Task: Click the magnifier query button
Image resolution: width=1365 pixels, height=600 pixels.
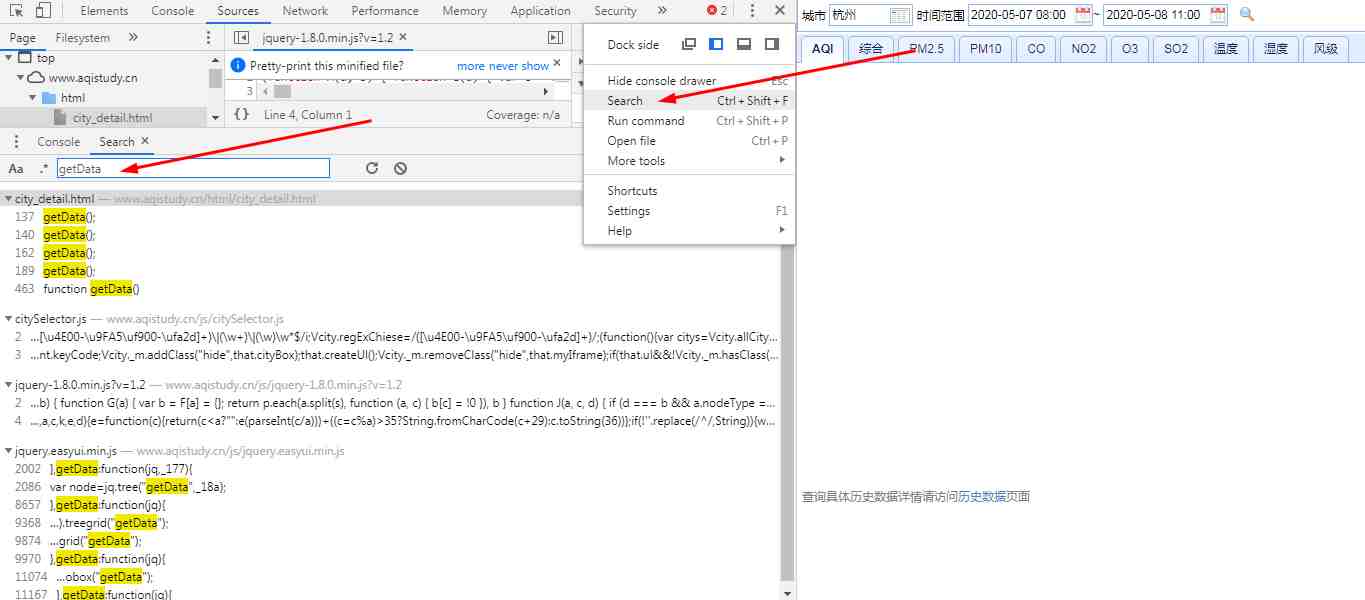Action: pyautogui.click(x=1246, y=15)
